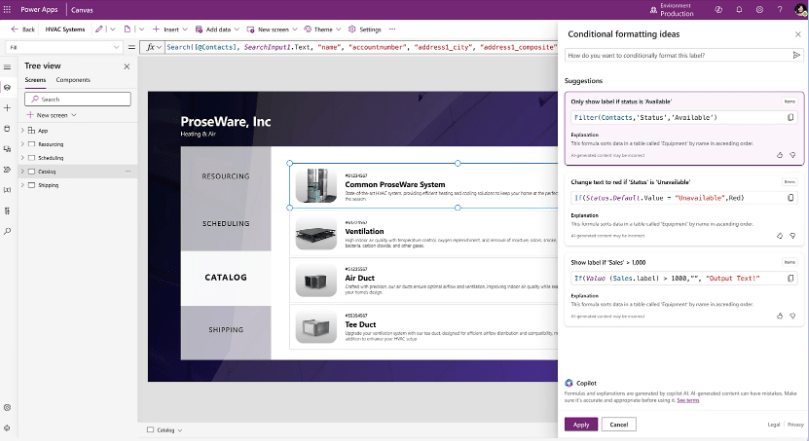Open the Variables icon in left rail
809x441 pixels.
click(7, 190)
